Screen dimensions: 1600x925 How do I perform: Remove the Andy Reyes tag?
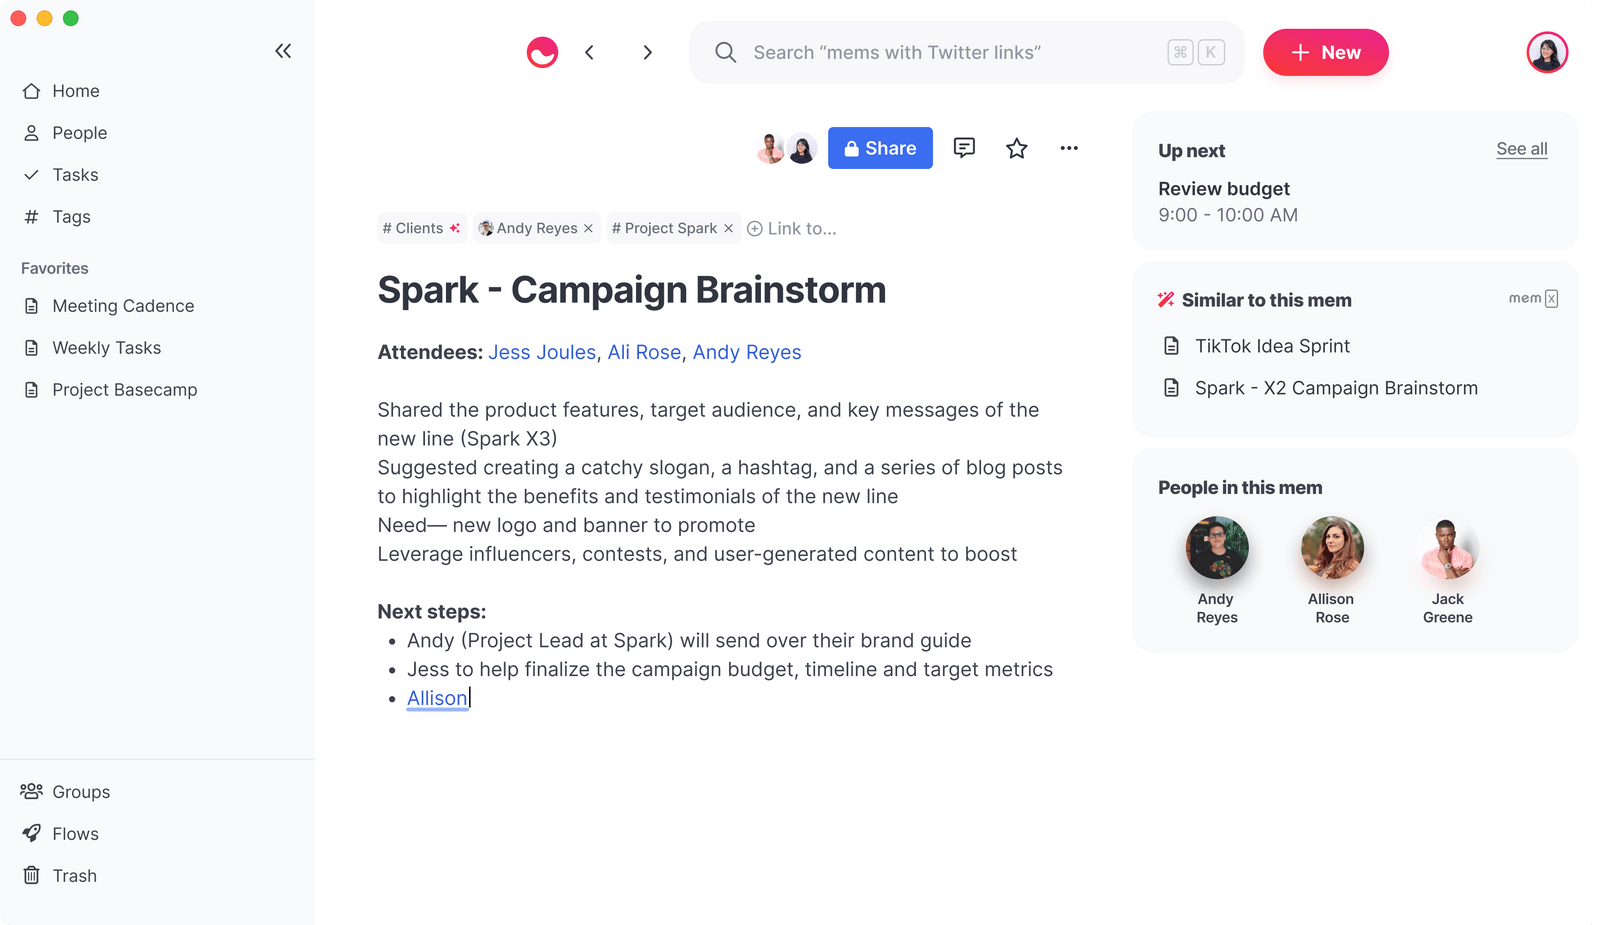pos(588,228)
